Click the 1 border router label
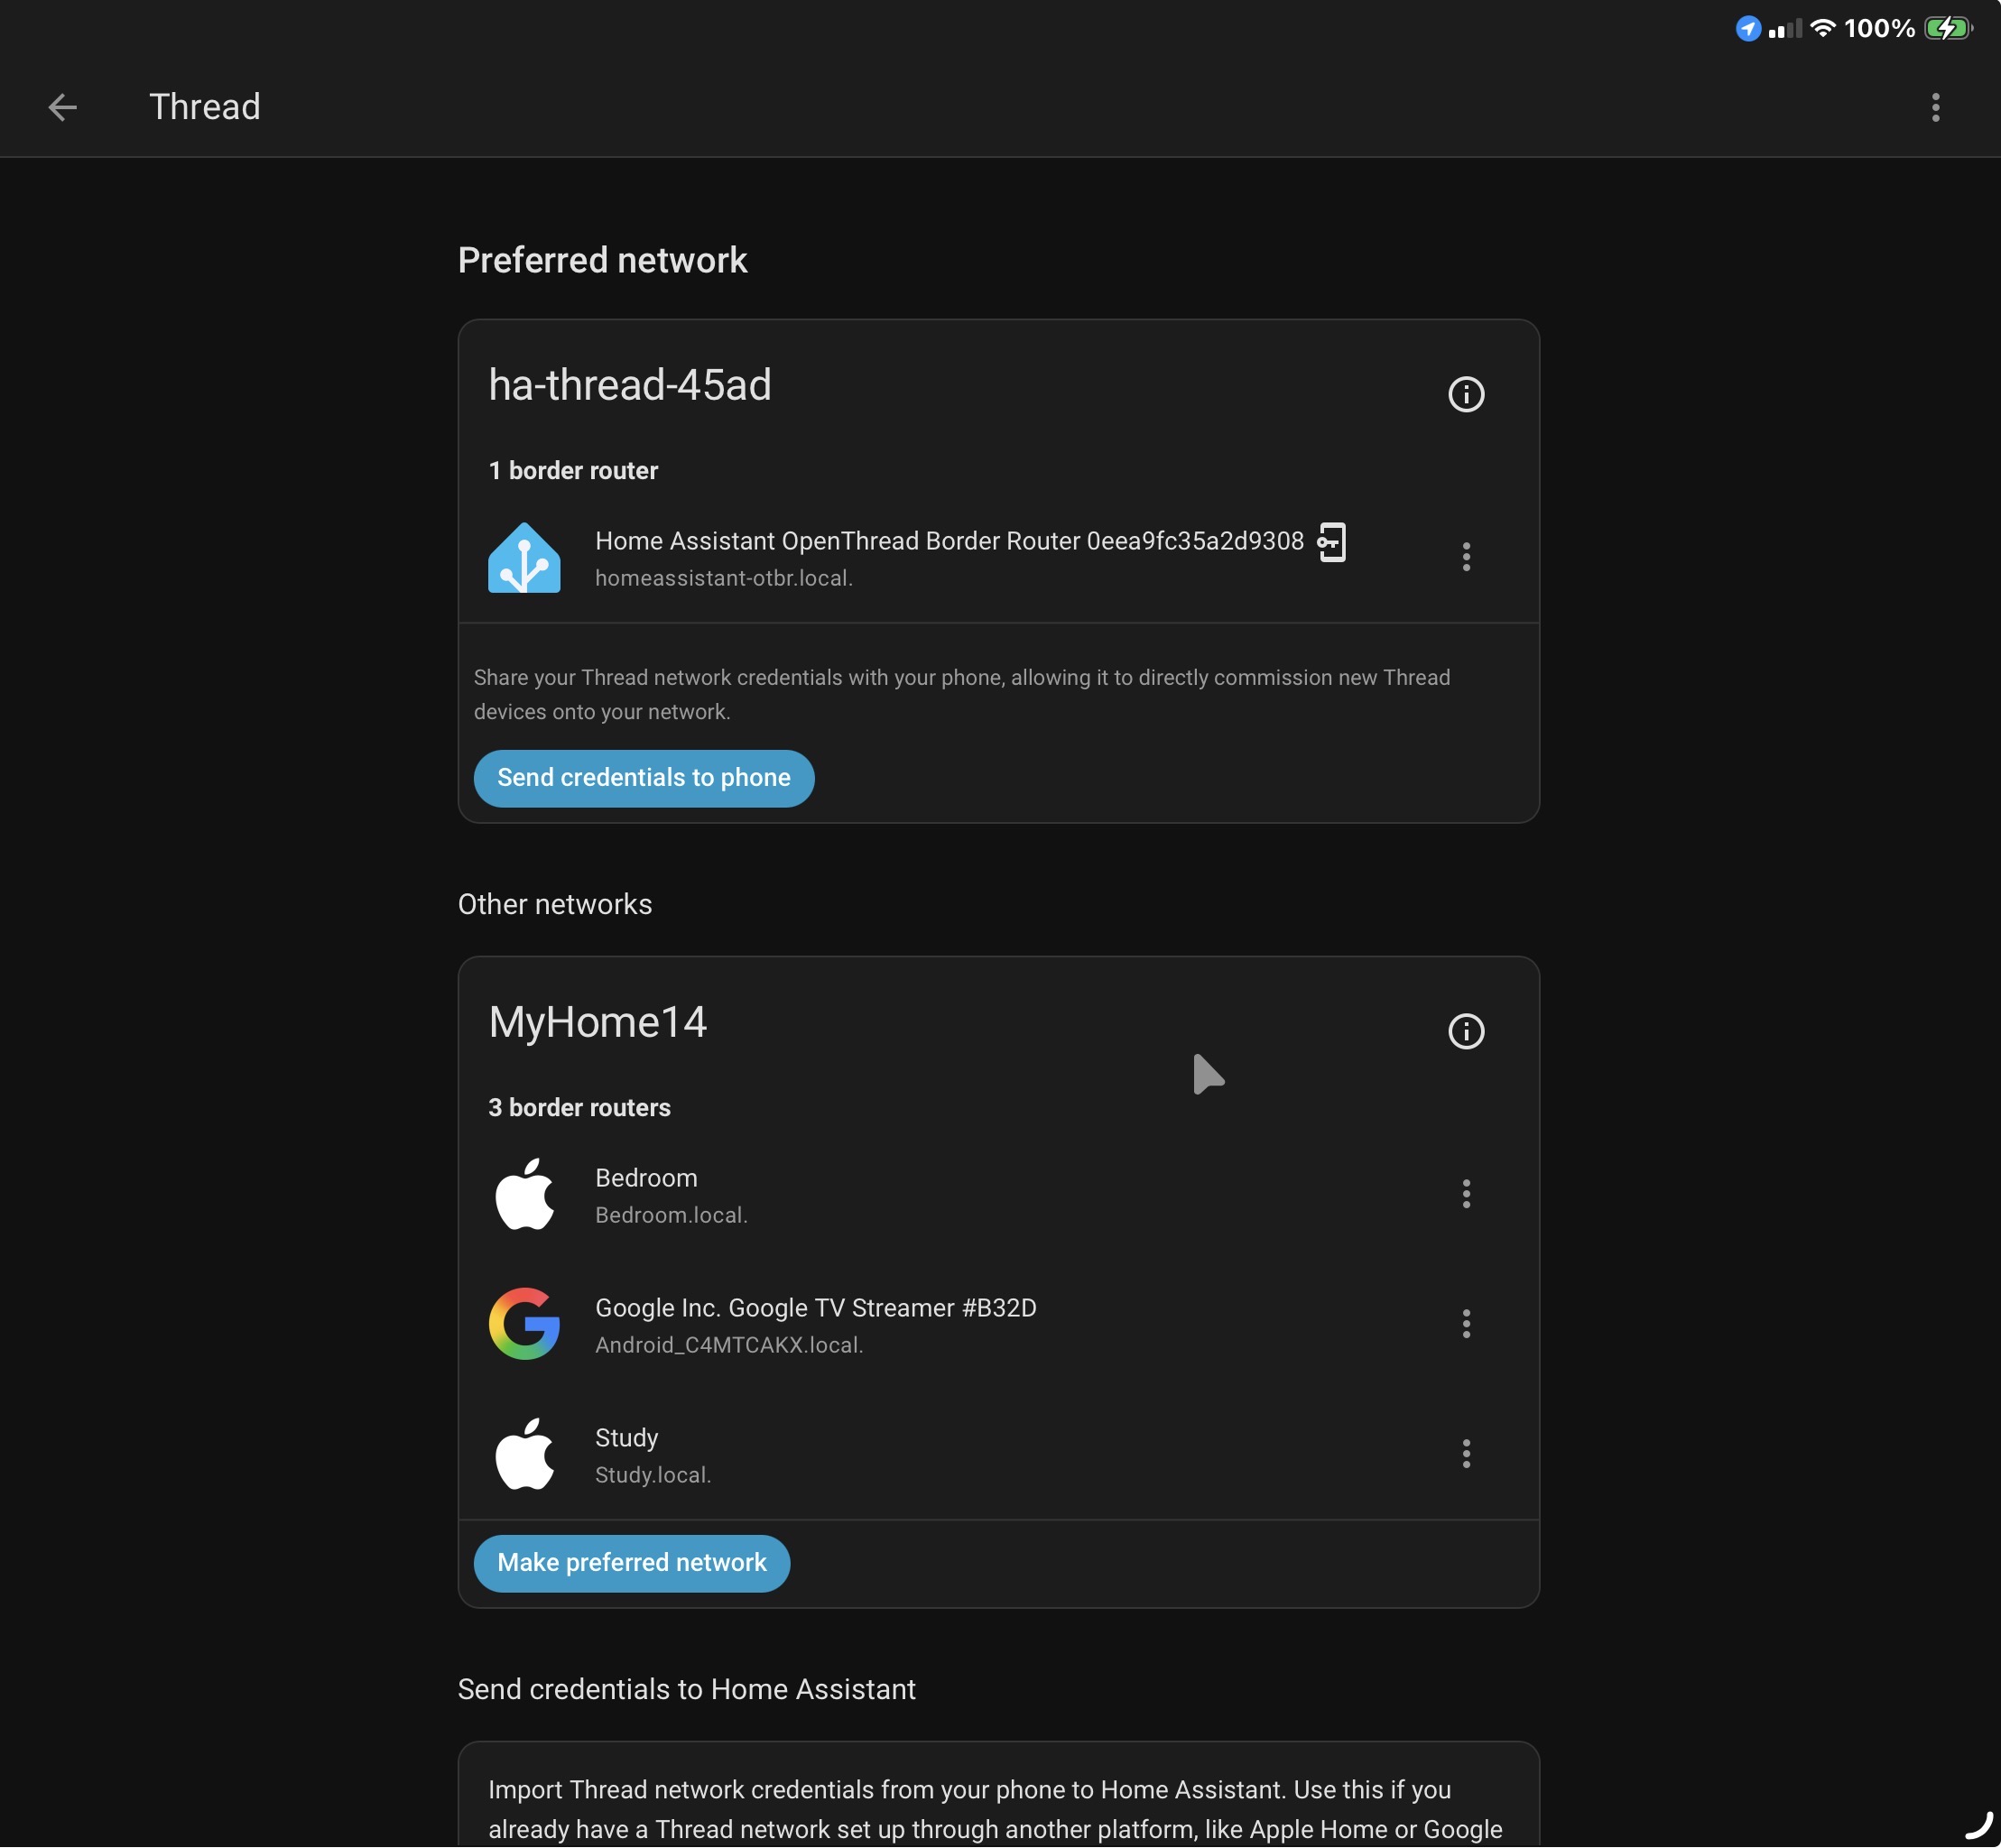 573,471
